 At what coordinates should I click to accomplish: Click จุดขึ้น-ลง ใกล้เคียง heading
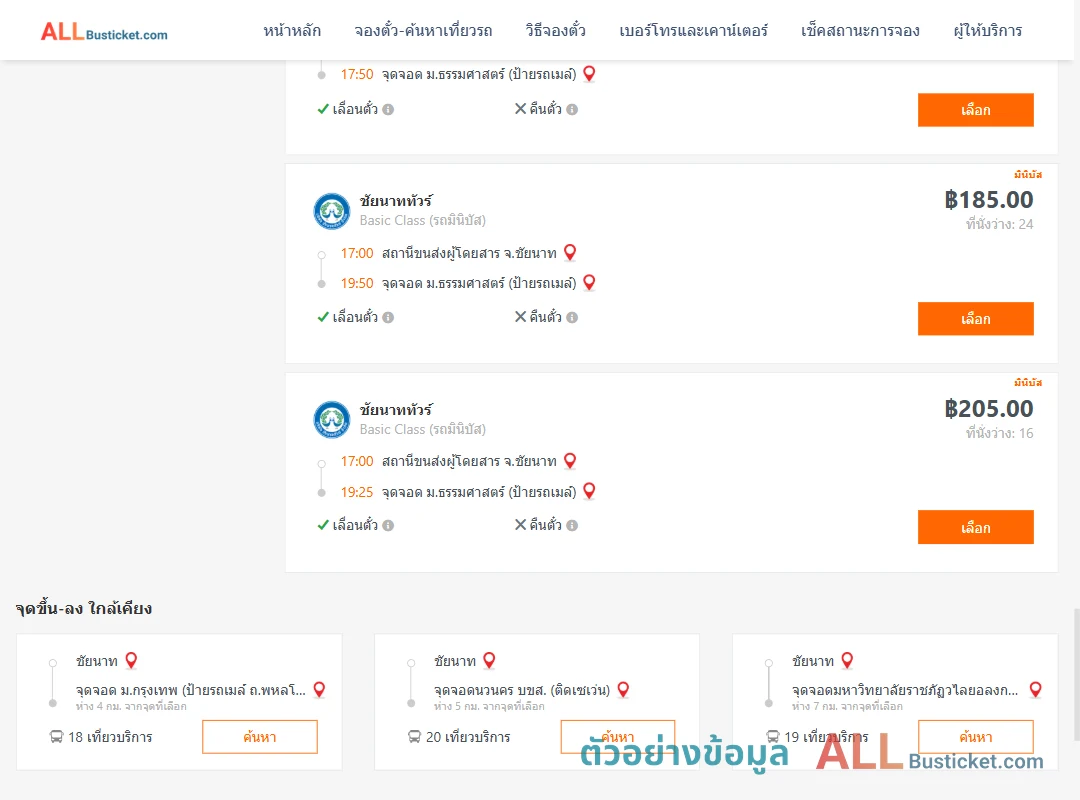(x=83, y=608)
